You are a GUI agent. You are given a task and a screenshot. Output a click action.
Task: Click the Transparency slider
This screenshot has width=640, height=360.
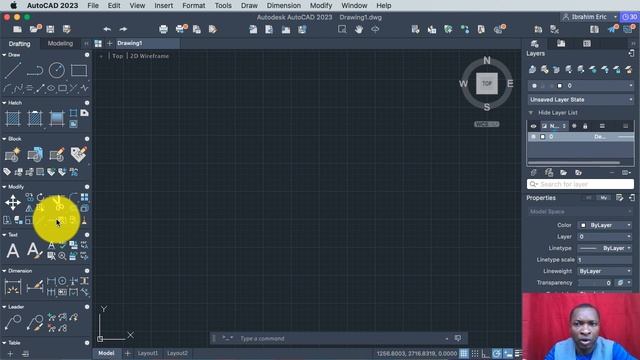595,283
